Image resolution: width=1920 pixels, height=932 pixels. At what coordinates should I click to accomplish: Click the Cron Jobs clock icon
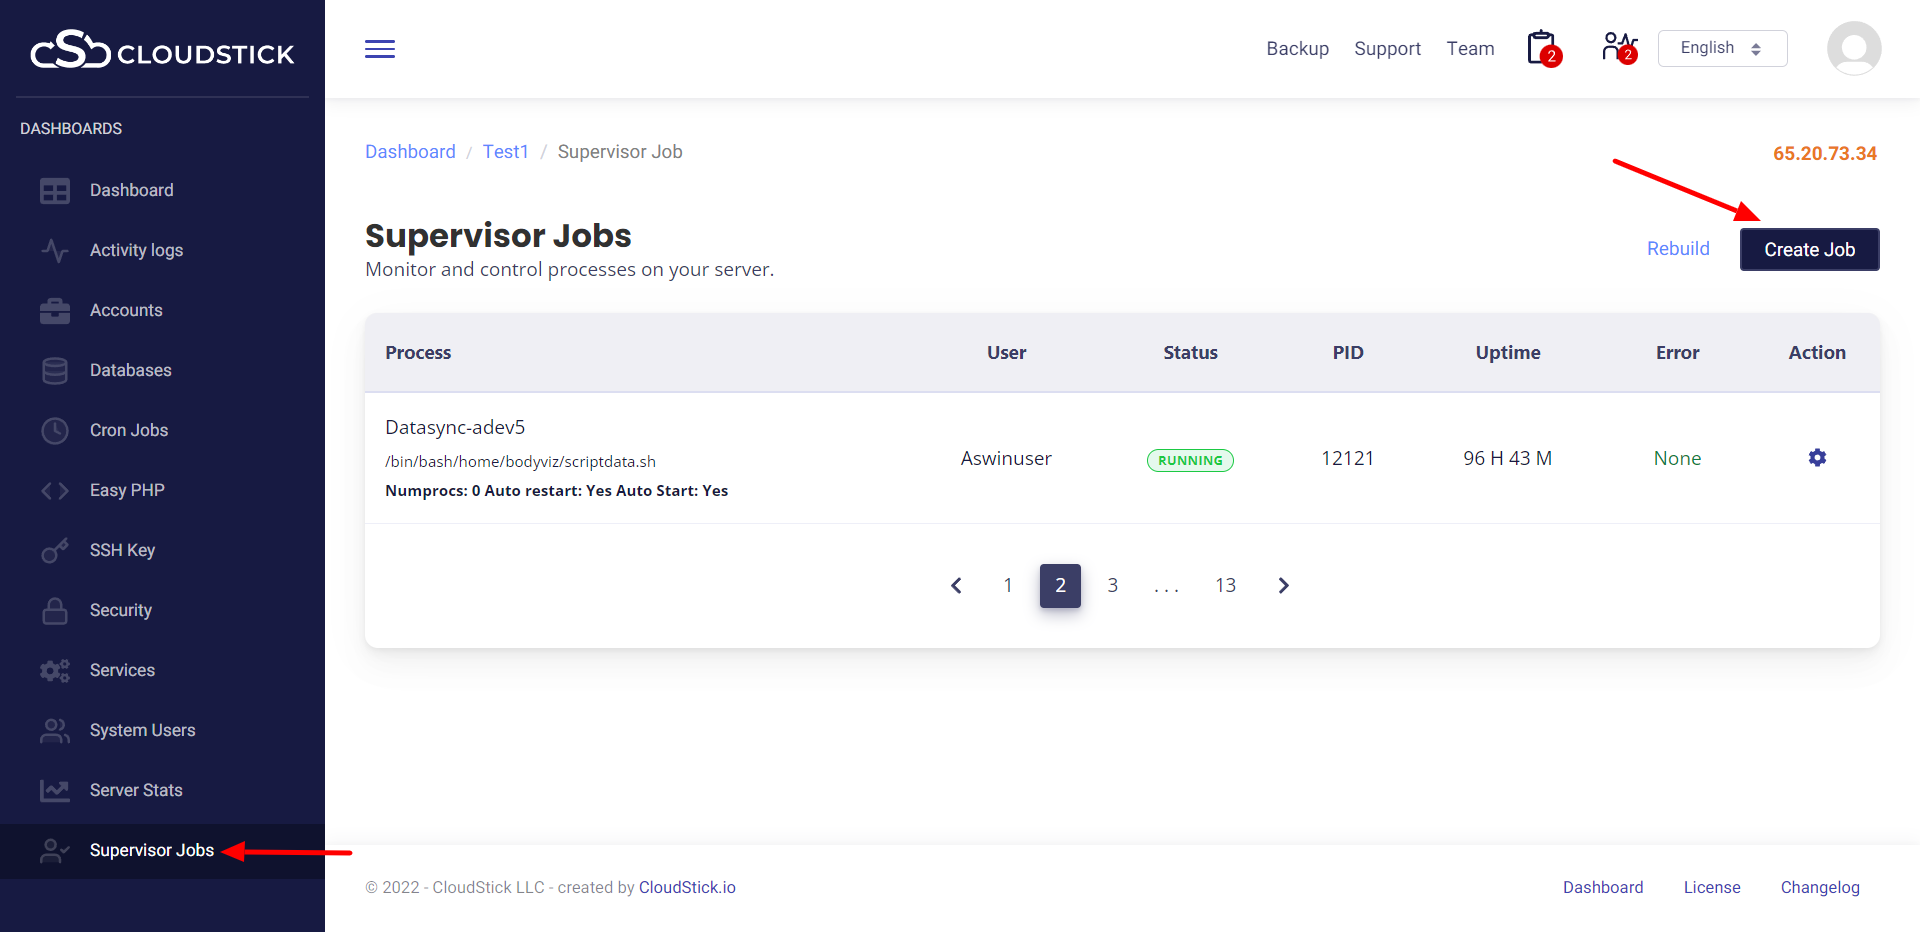coord(55,431)
